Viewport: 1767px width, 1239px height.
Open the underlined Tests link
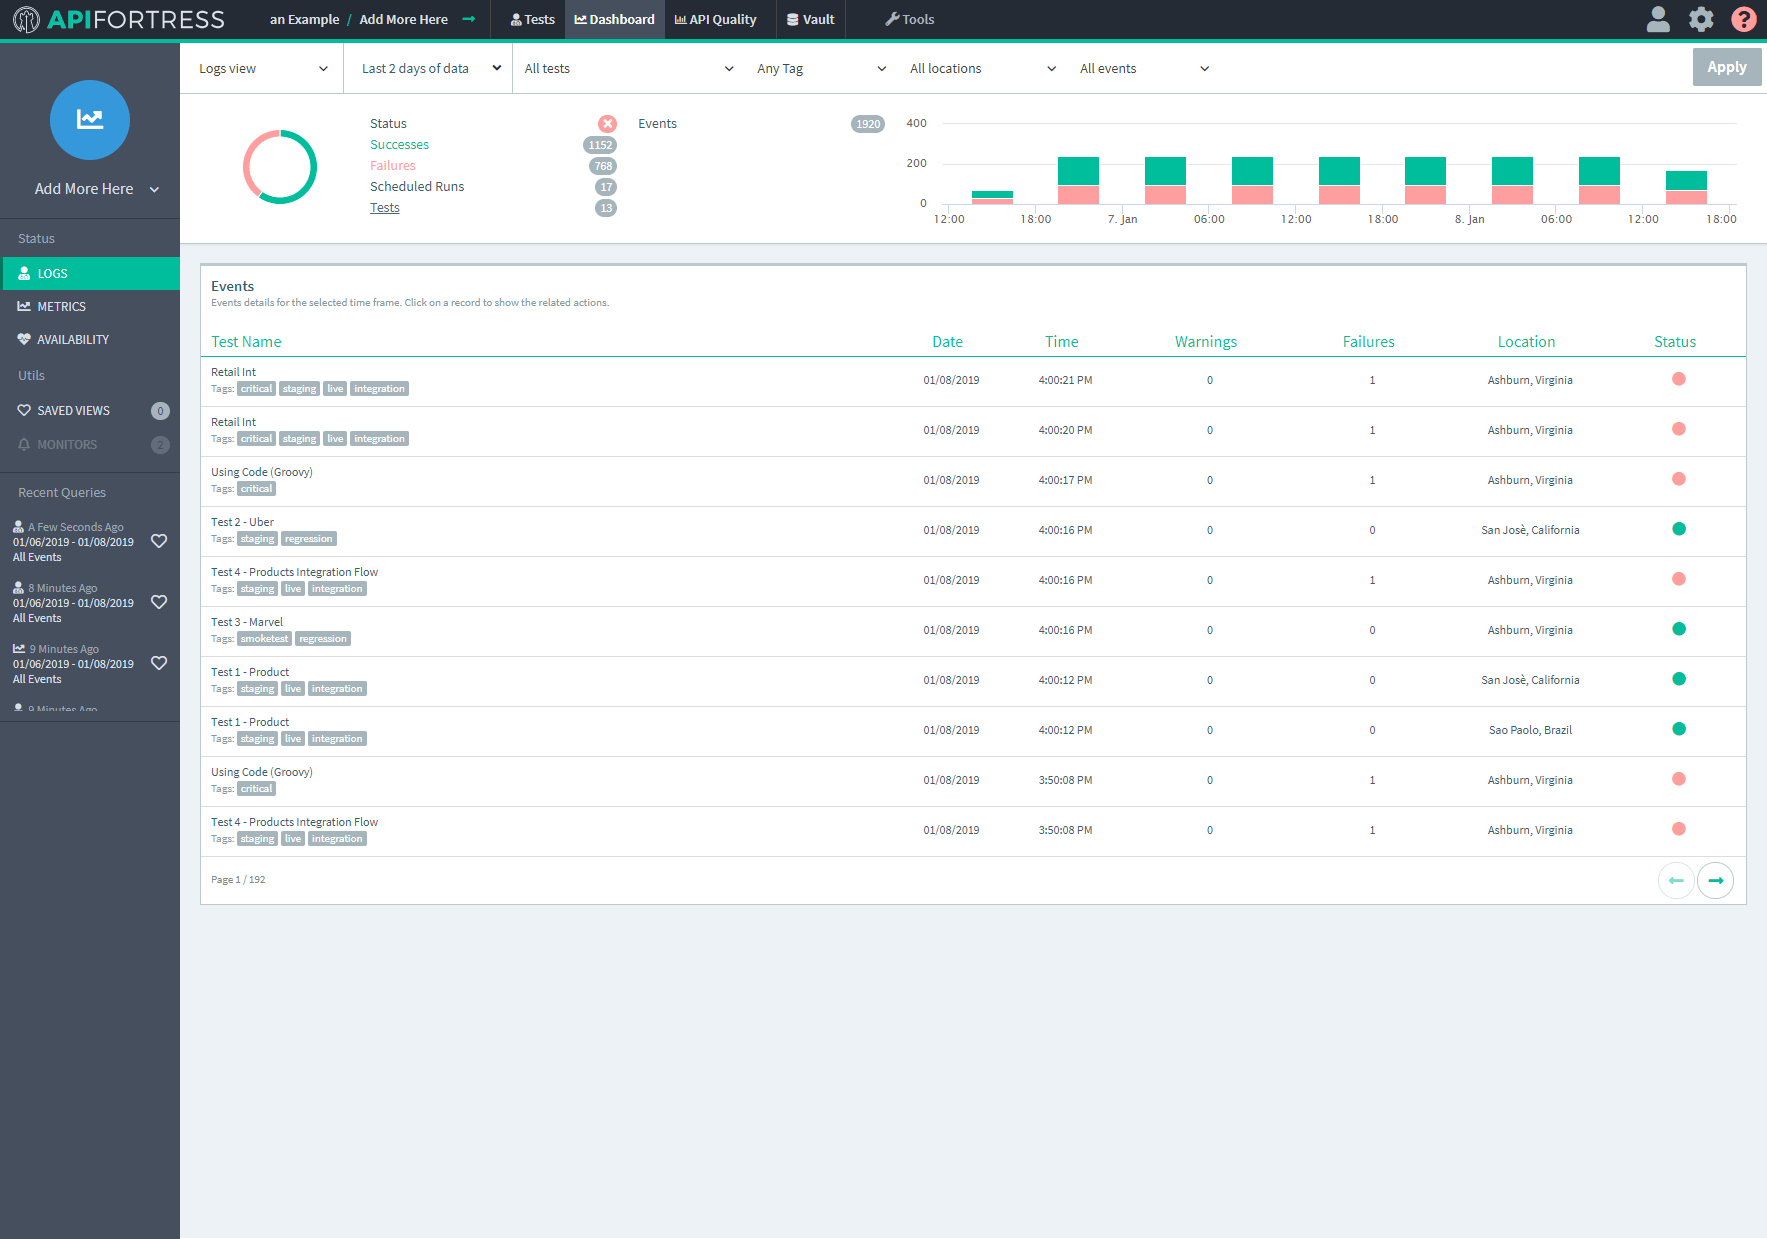click(x=384, y=207)
